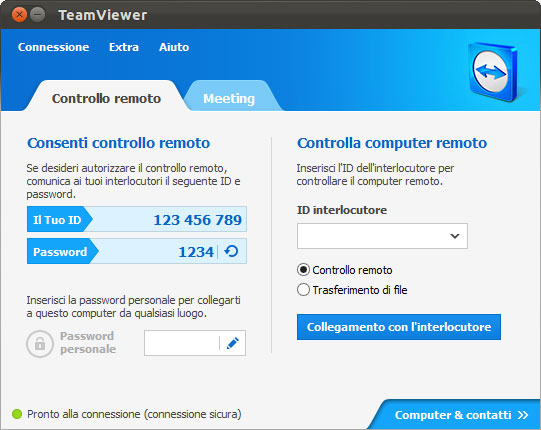
Task: Open the Aiuto menu
Action: 174,47
